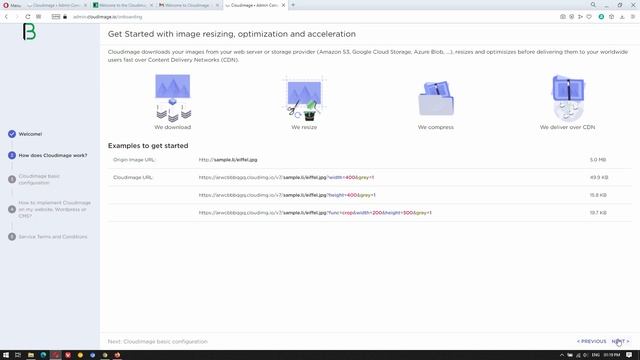Open File Explorer from the taskbar
The width and height of the screenshot is (640, 360).
31,355
